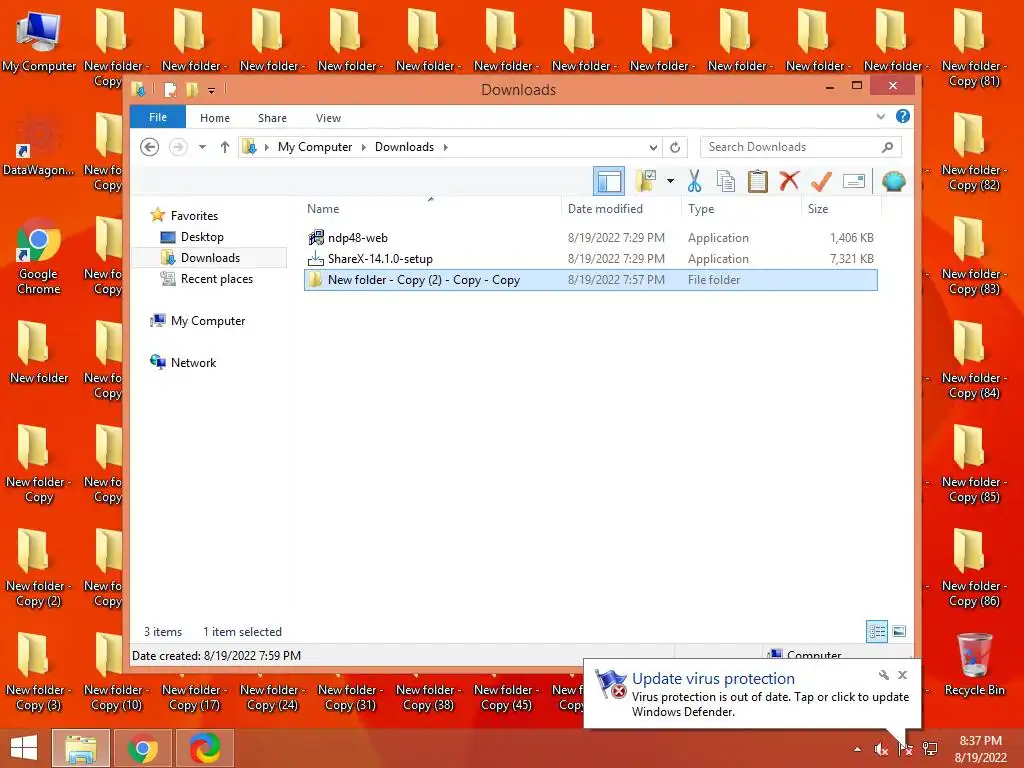Show hidden tray icons arrow
Image resolution: width=1024 pixels, height=768 pixels.
(x=857, y=749)
